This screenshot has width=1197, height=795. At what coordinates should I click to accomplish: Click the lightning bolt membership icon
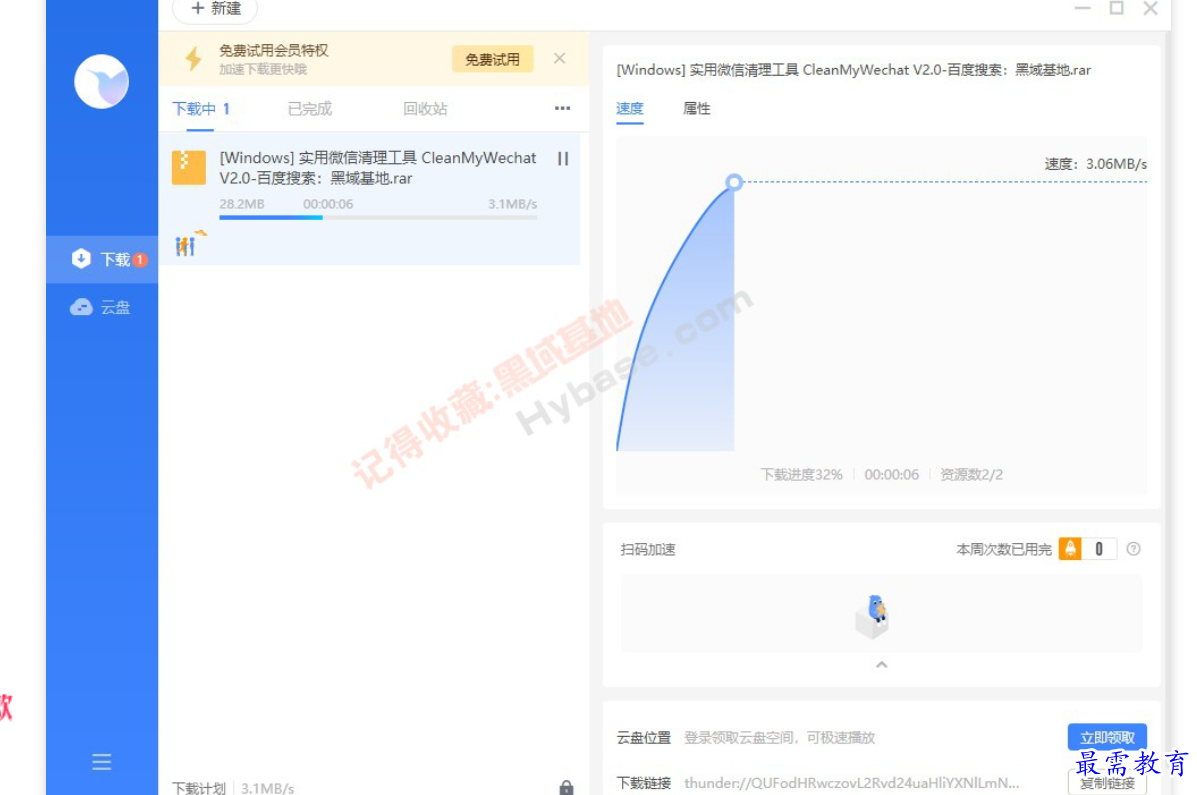(x=193, y=59)
